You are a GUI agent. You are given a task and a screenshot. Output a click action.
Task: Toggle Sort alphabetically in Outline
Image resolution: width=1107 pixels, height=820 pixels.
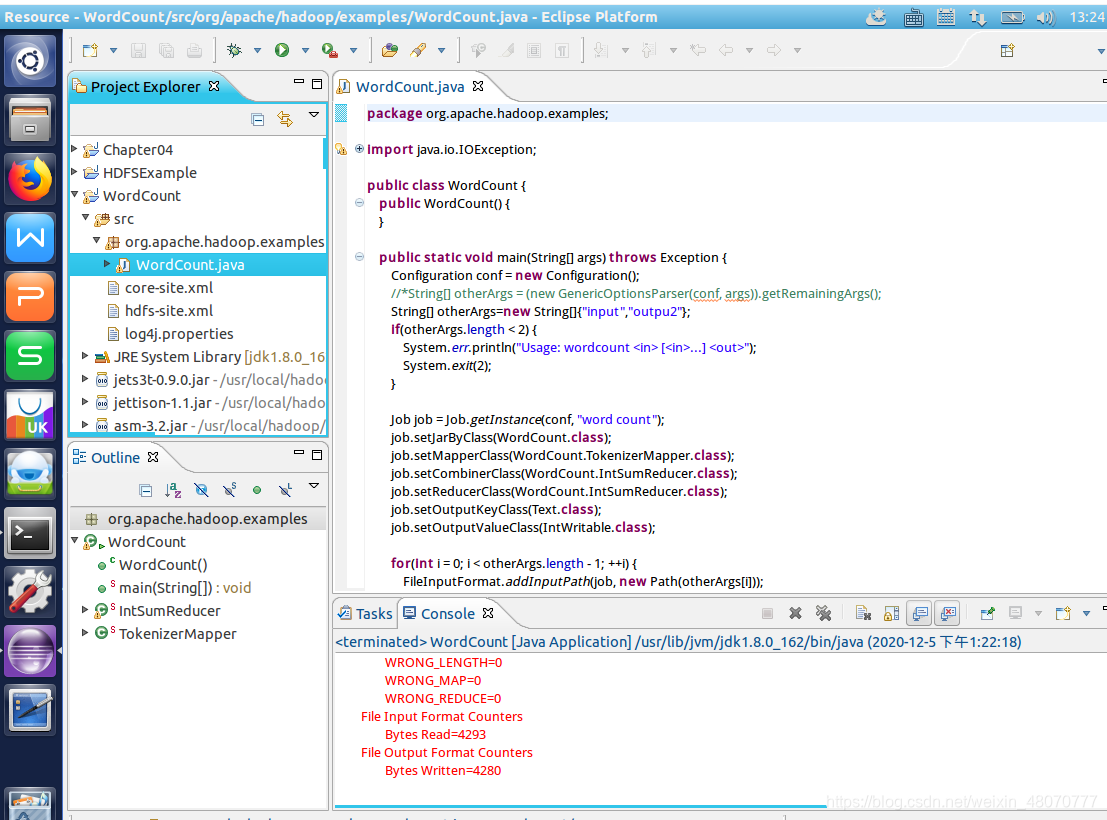pyautogui.click(x=173, y=490)
